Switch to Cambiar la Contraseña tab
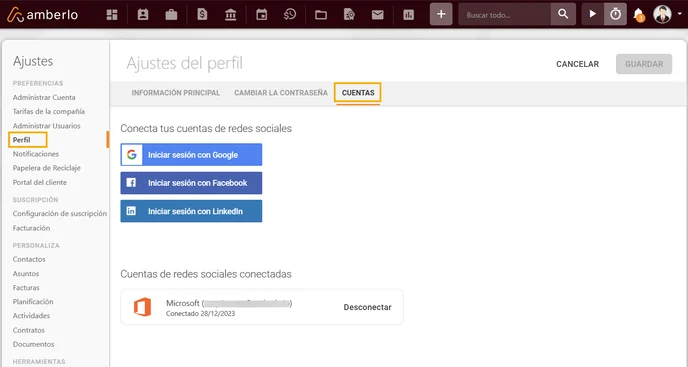This screenshot has width=688, height=367. 281,93
